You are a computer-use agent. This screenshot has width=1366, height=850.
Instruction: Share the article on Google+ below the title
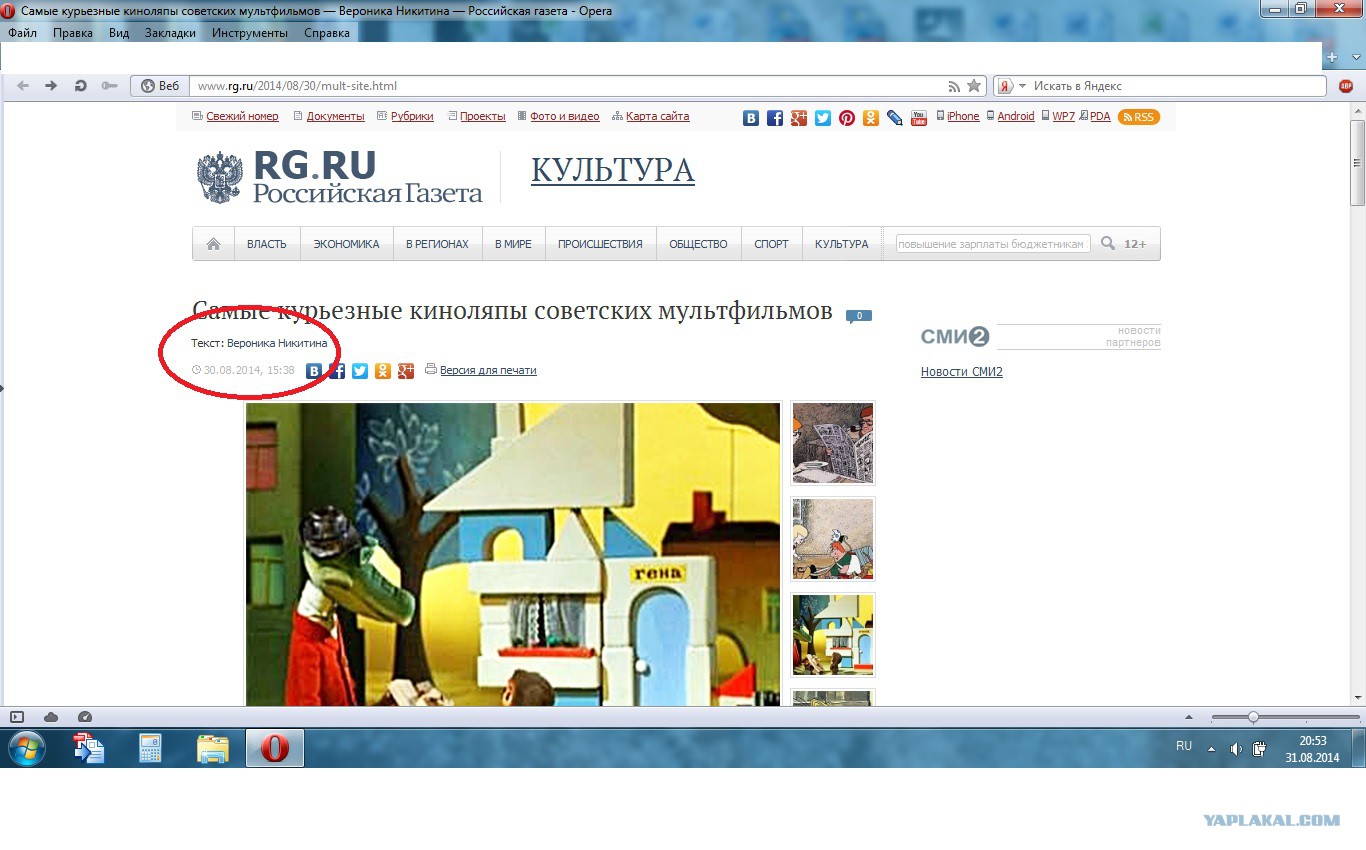pos(406,371)
